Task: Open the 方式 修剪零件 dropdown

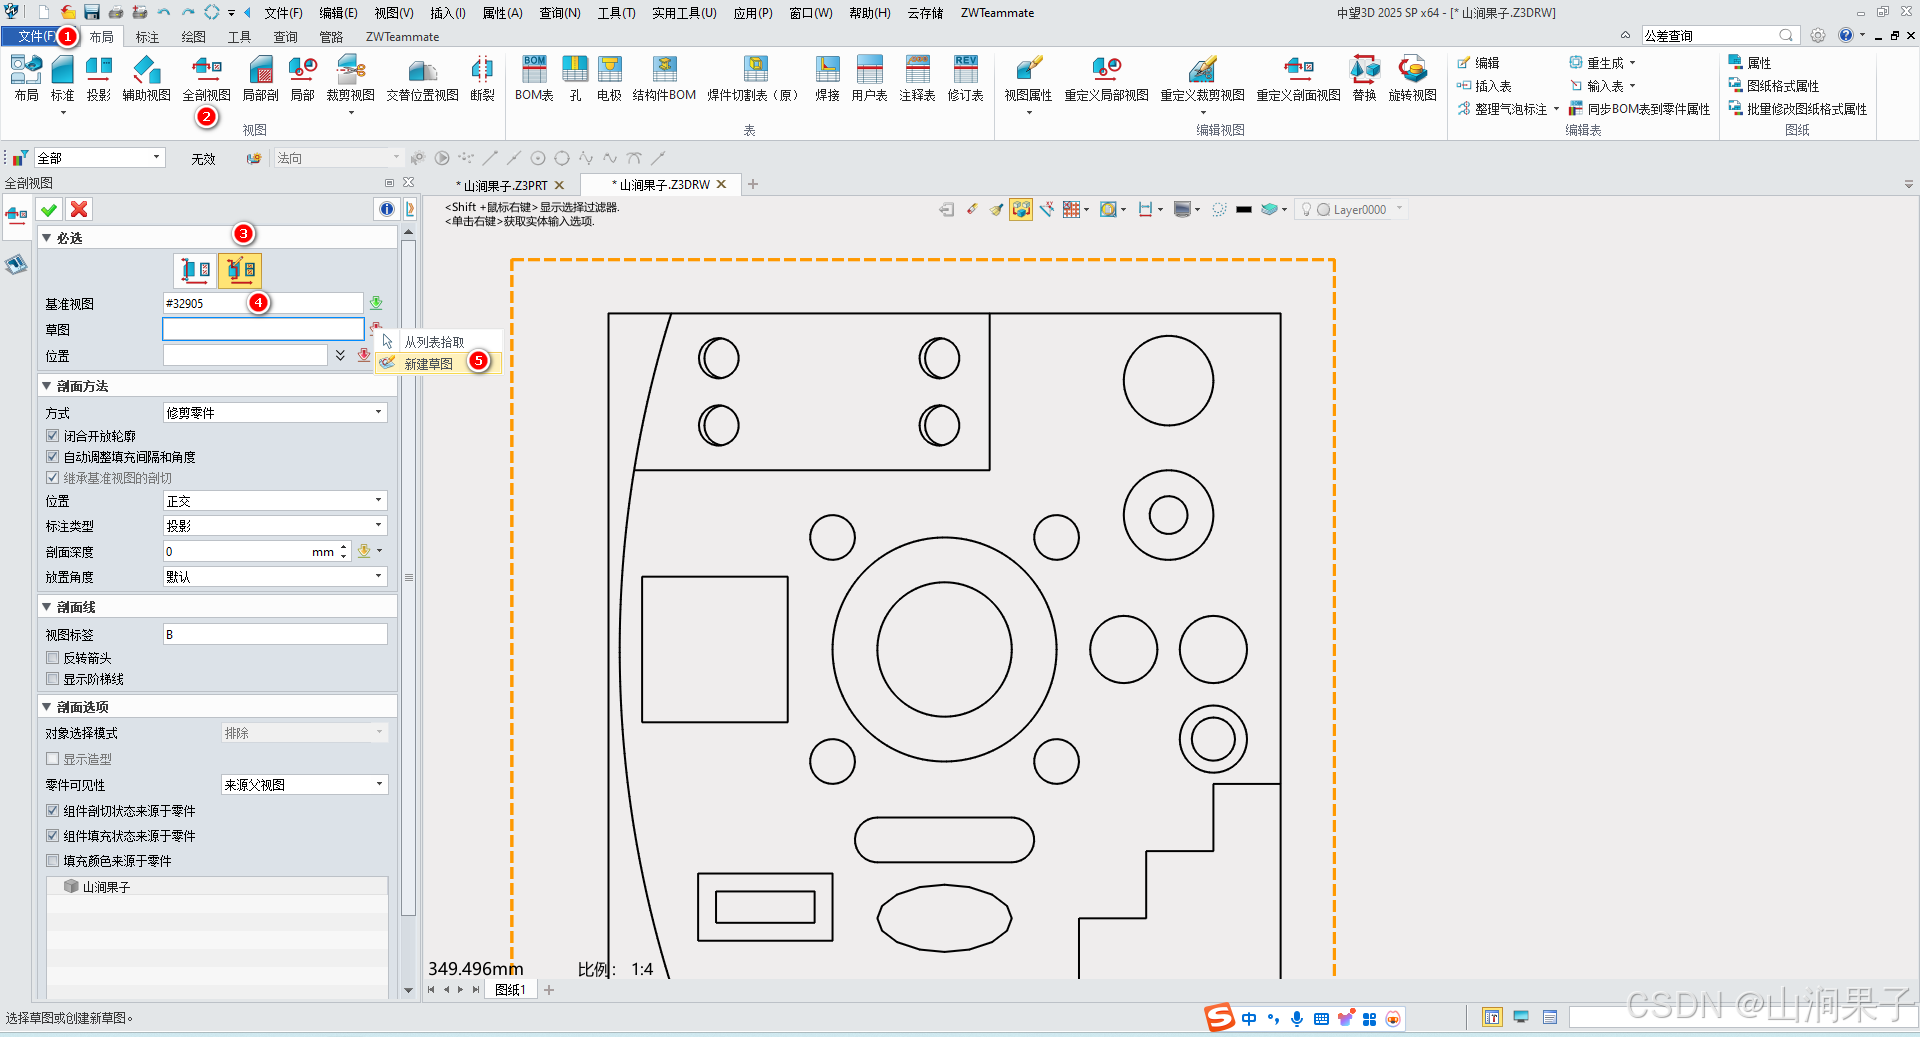Action: pyautogui.click(x=275, y=412)
